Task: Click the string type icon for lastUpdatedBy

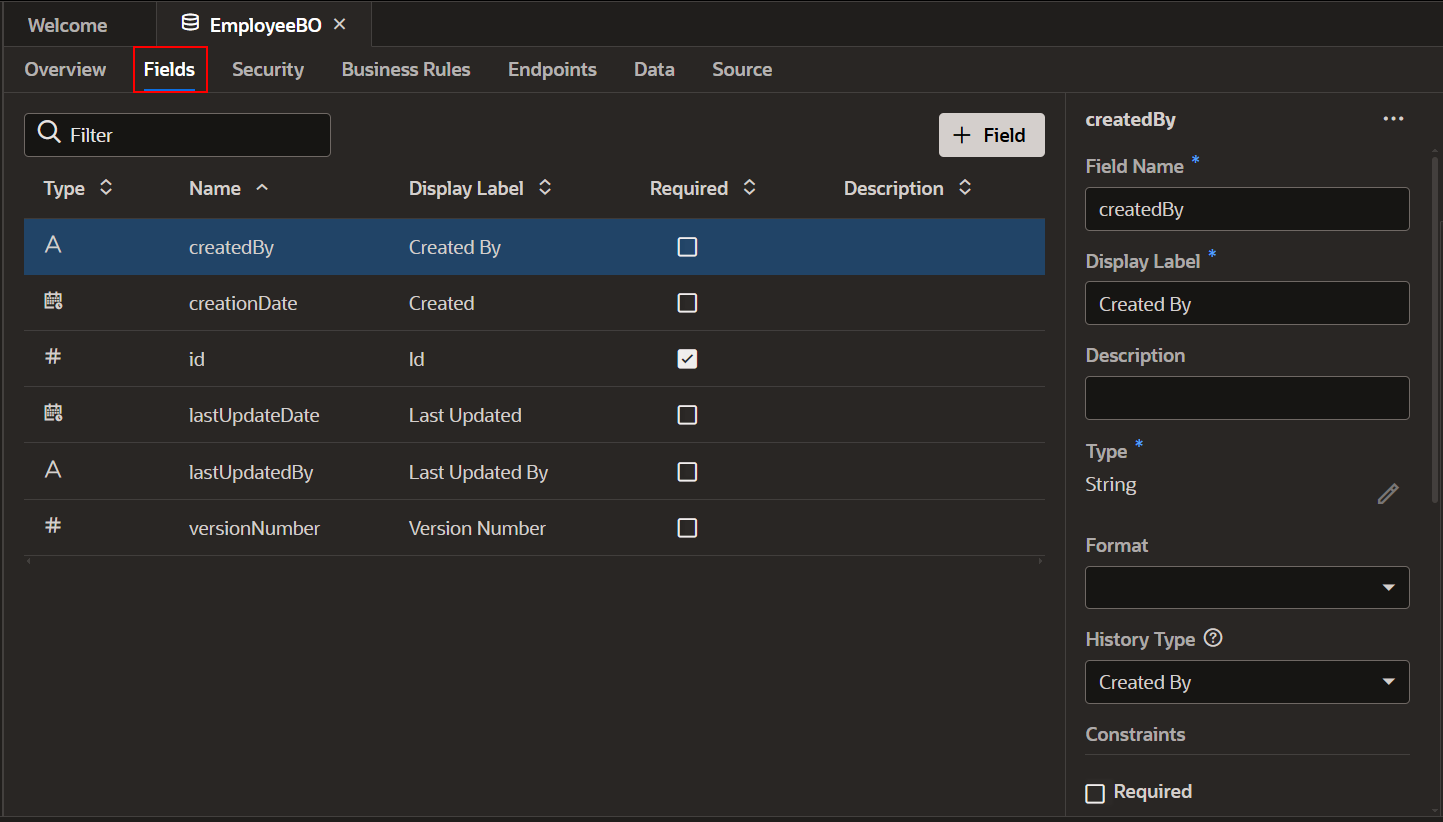Action: [x=53, y=469]
